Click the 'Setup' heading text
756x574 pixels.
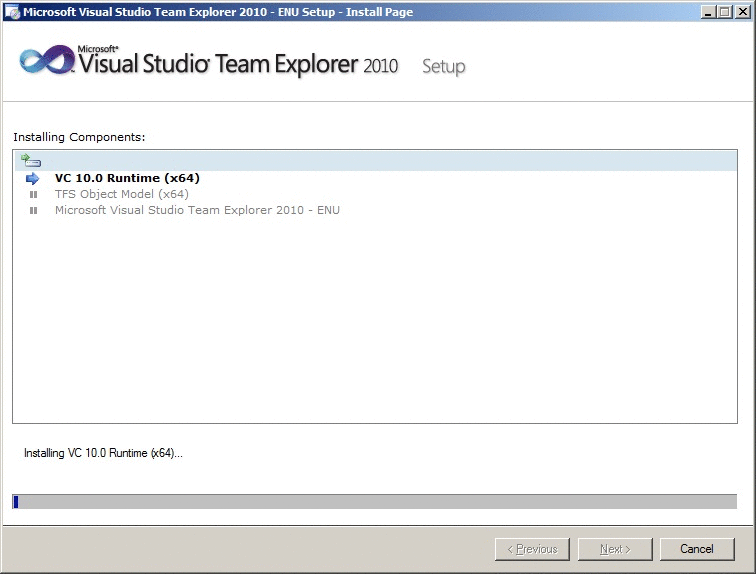[x=444, y=67]
